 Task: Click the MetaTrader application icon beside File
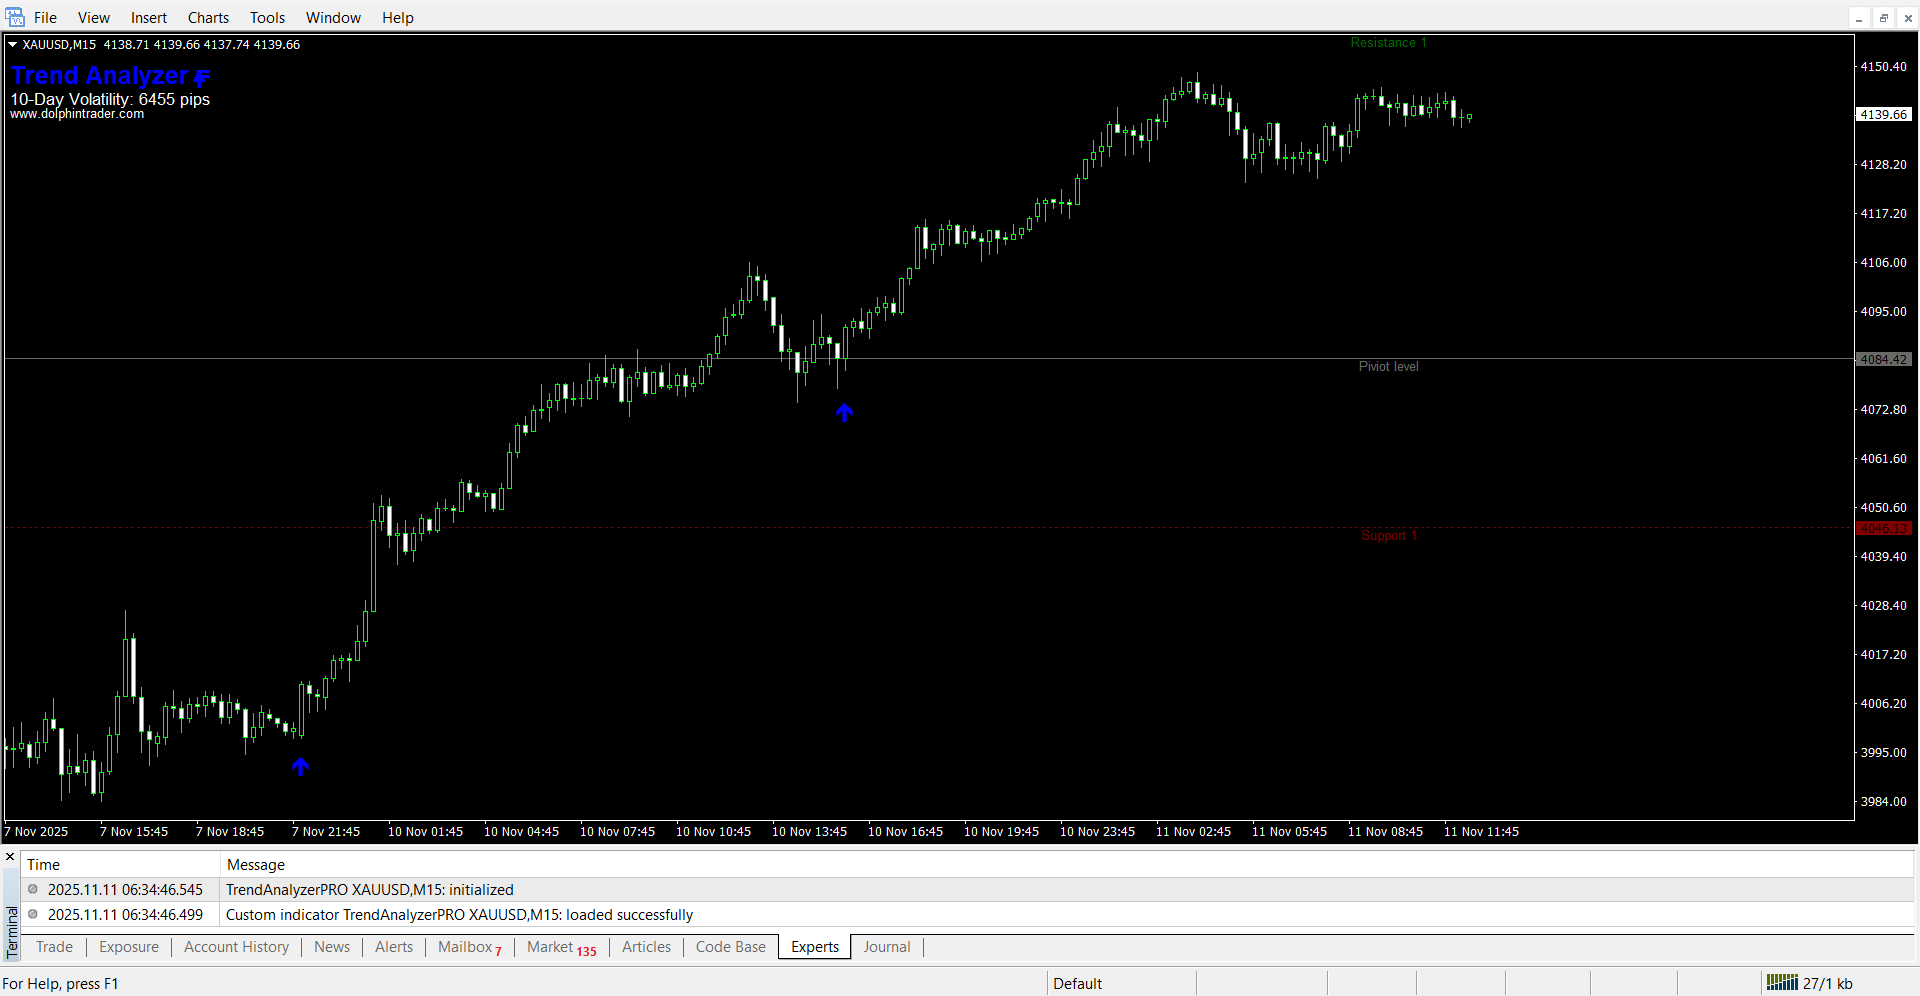point(14,17)
